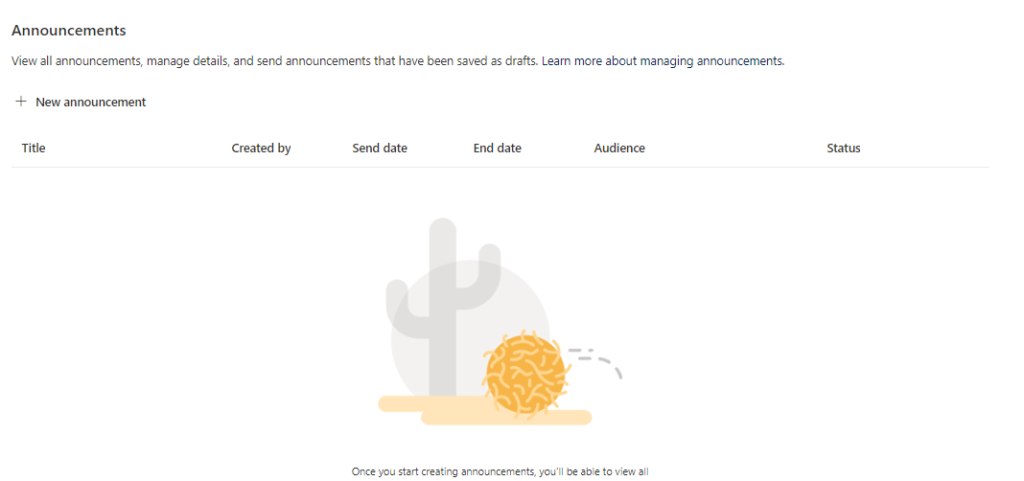
Task: Click the End date column header
Action: coord(497,148)
